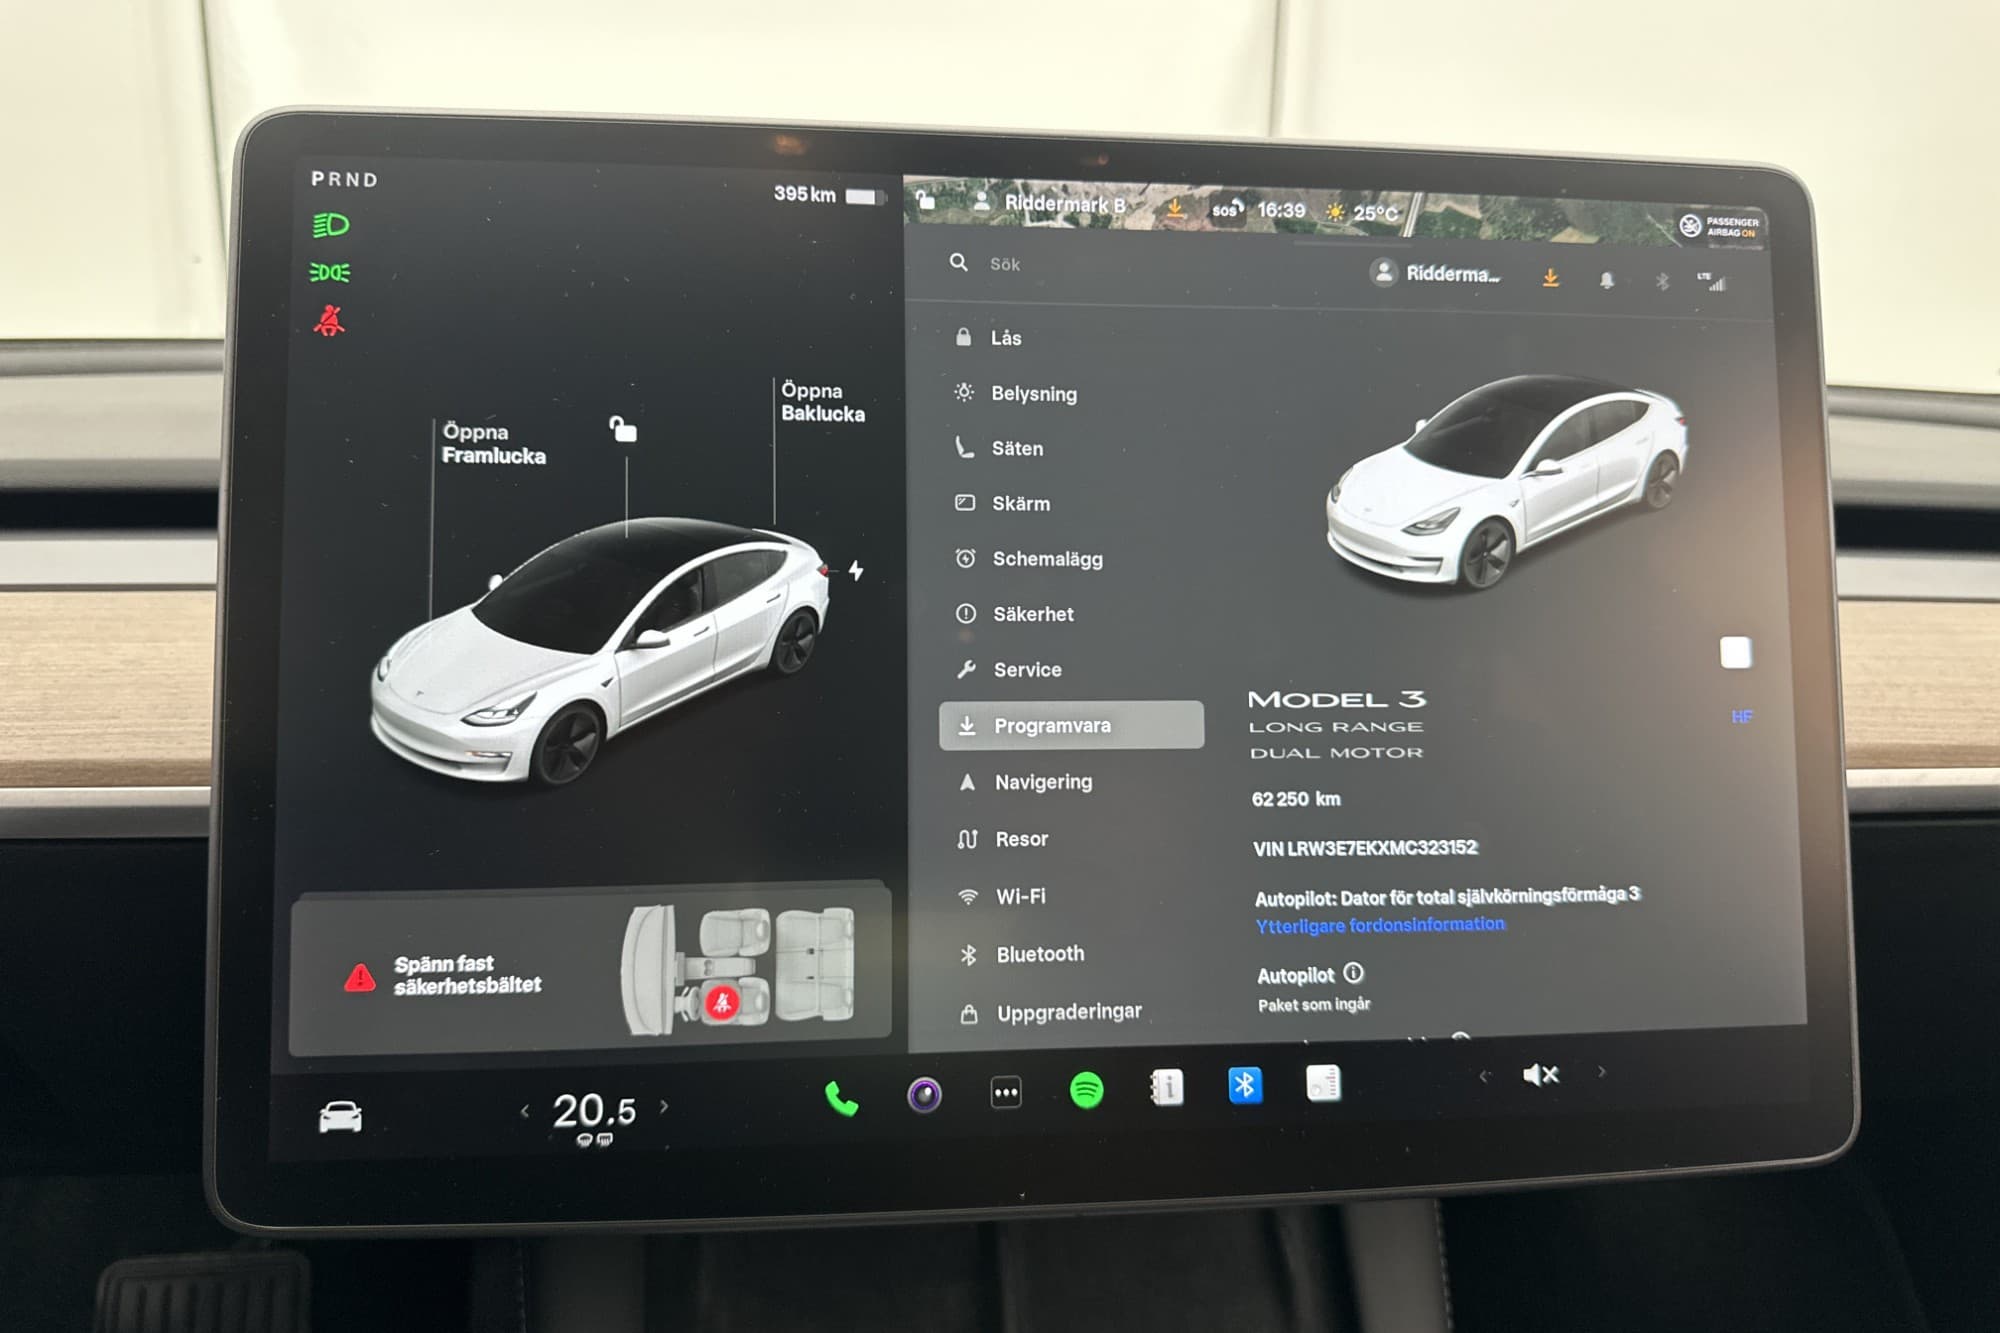Viewport: 2000px width, 1333px height.
Task: Tap the Autopilot info circle icon
Action: 1353,972
